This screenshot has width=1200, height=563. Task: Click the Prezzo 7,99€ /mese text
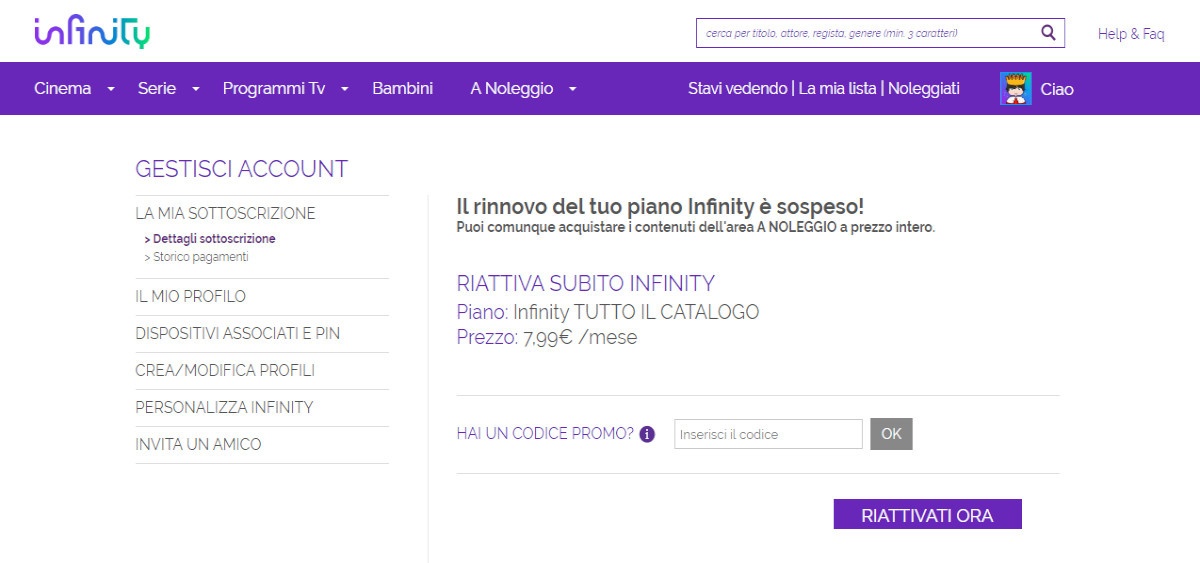547,337
